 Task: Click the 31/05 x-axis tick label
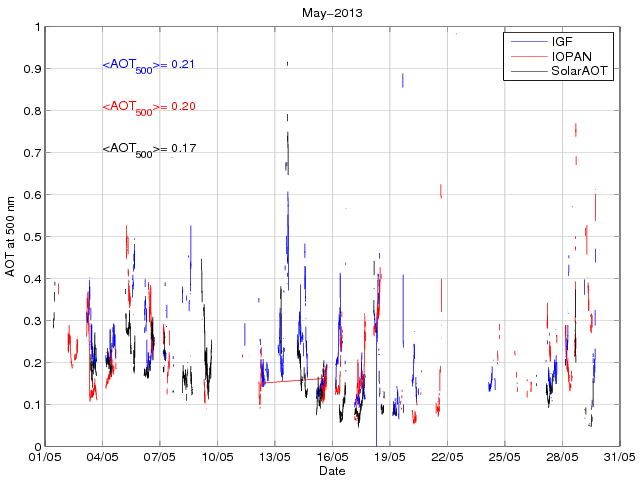pos(619,457)
